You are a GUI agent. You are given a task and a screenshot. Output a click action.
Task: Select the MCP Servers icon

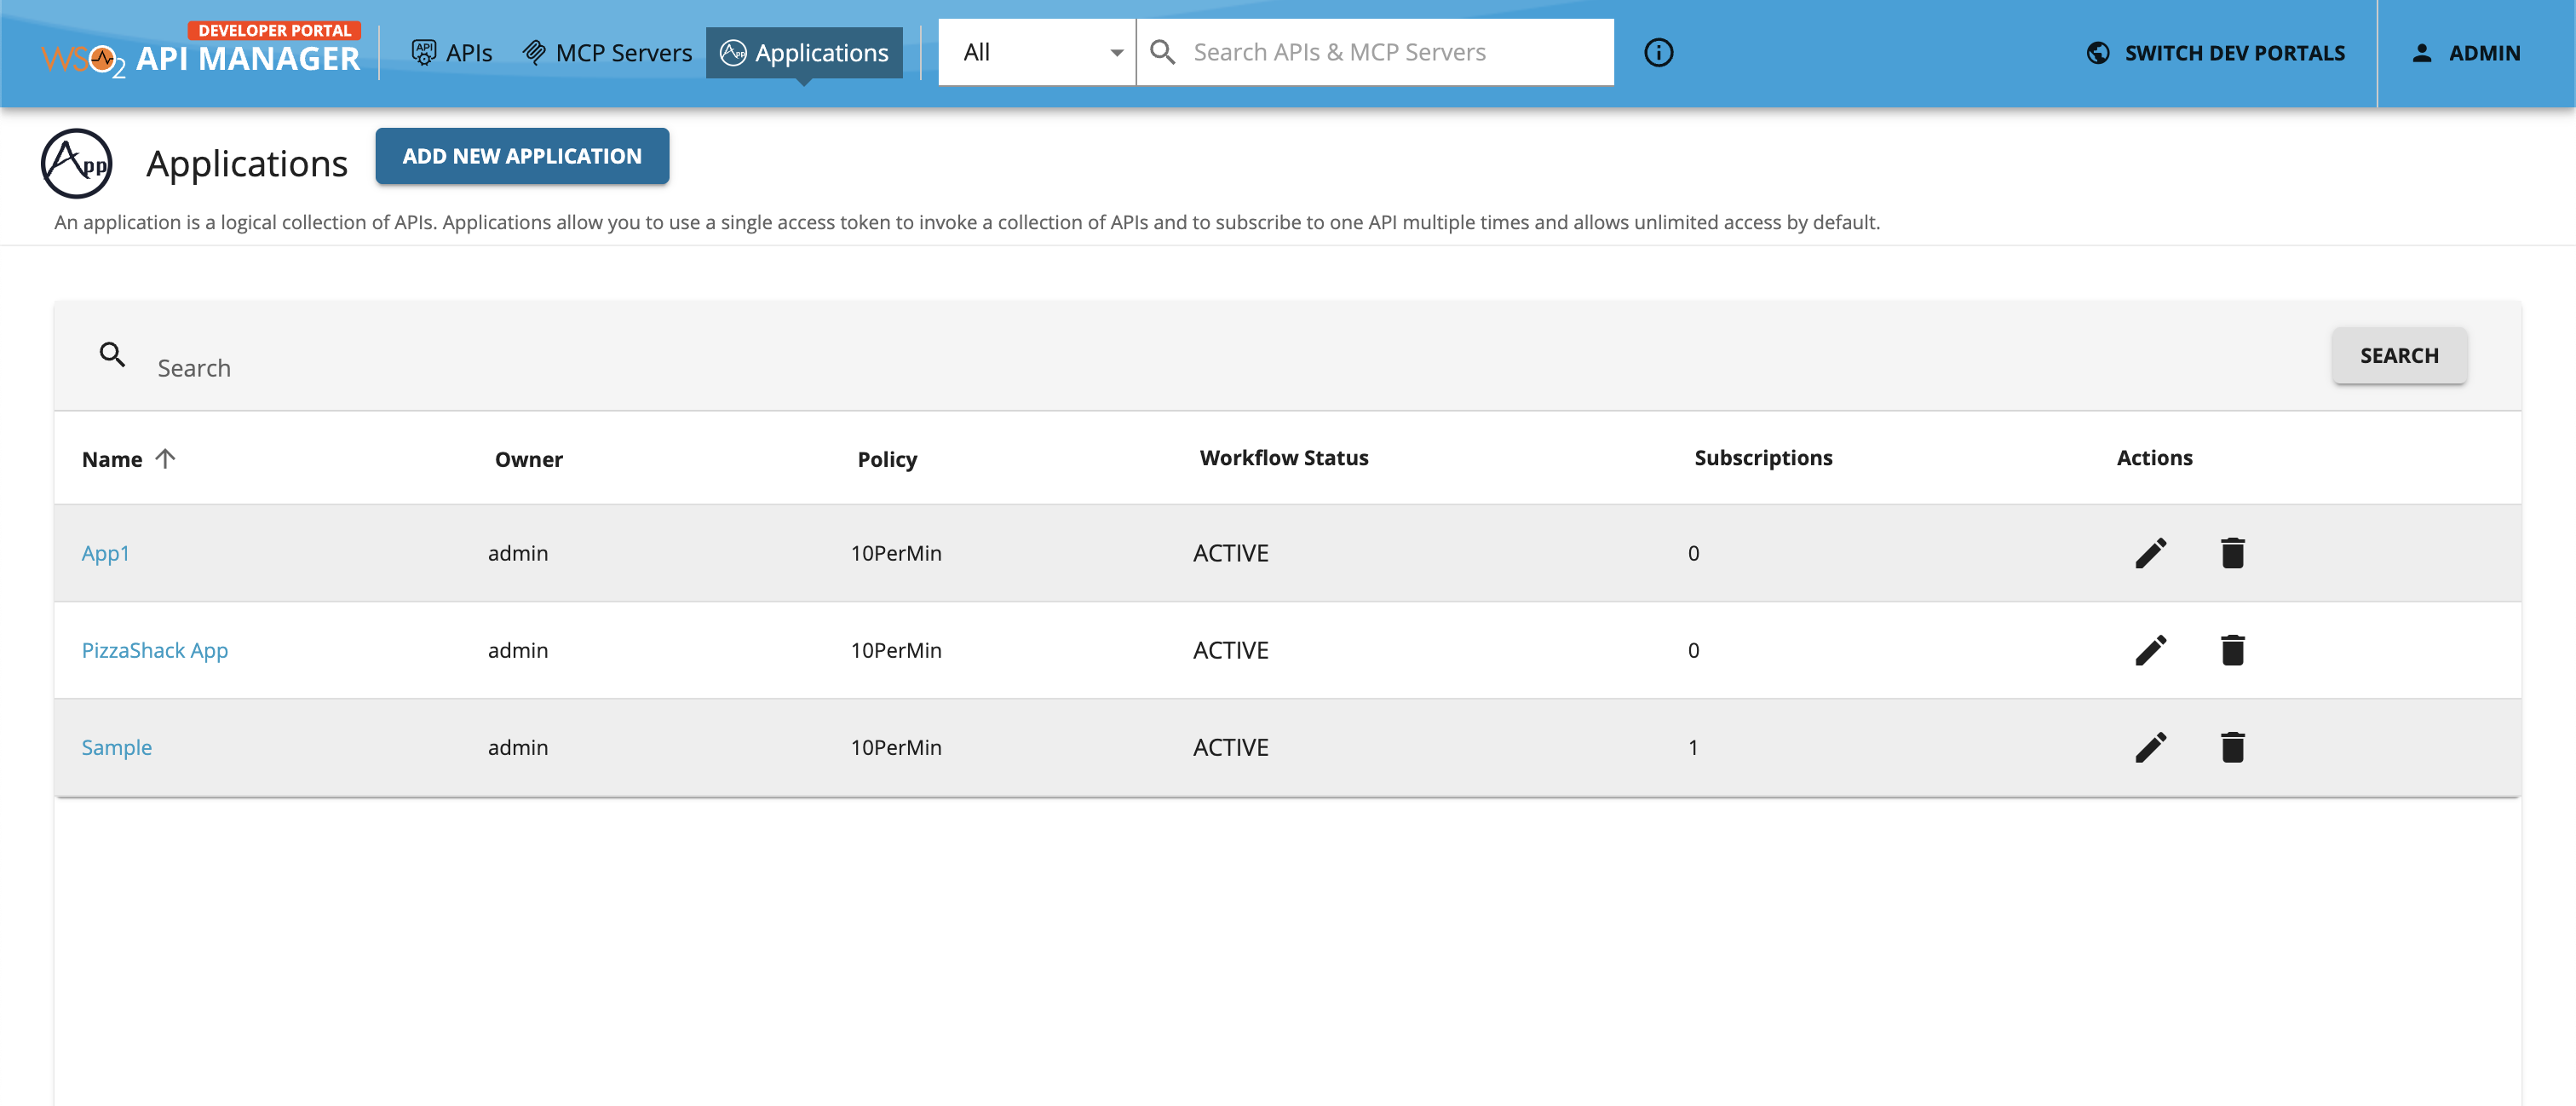(534, 51)
